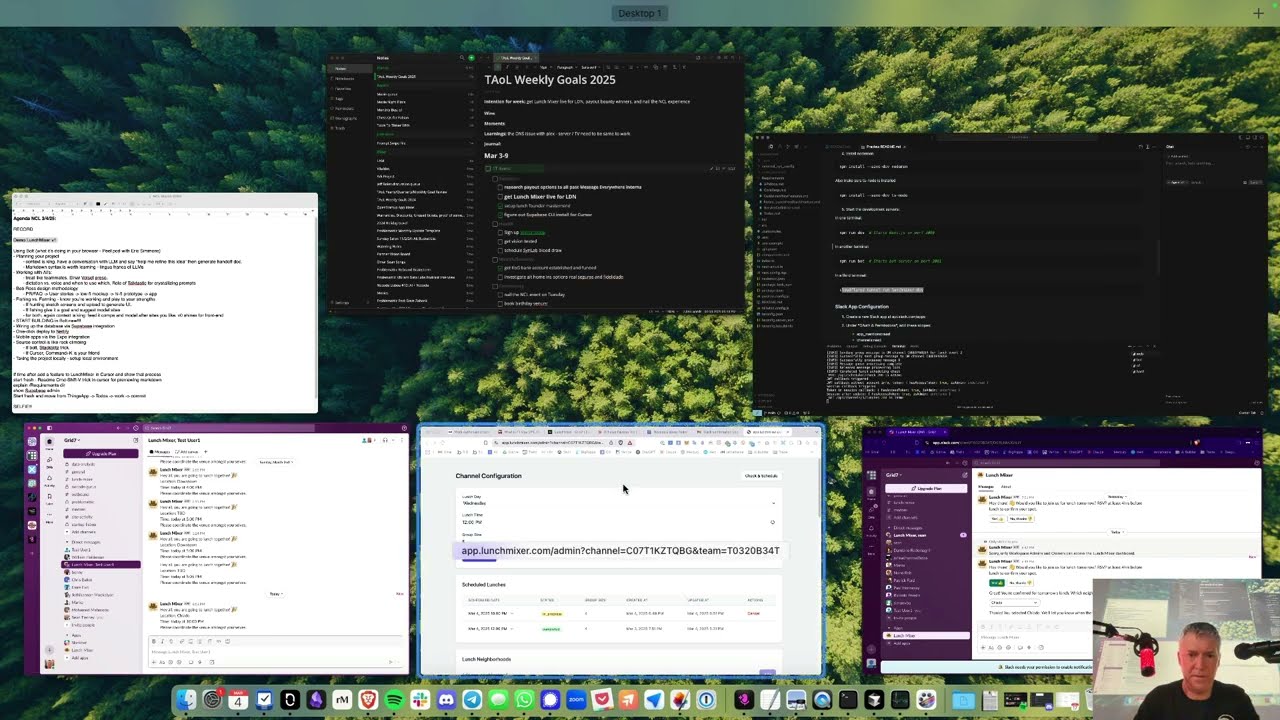Select 'Desktop 1' space label
Image resolution: width=1280 pixels, height=720 pixels.
(640, 13)
